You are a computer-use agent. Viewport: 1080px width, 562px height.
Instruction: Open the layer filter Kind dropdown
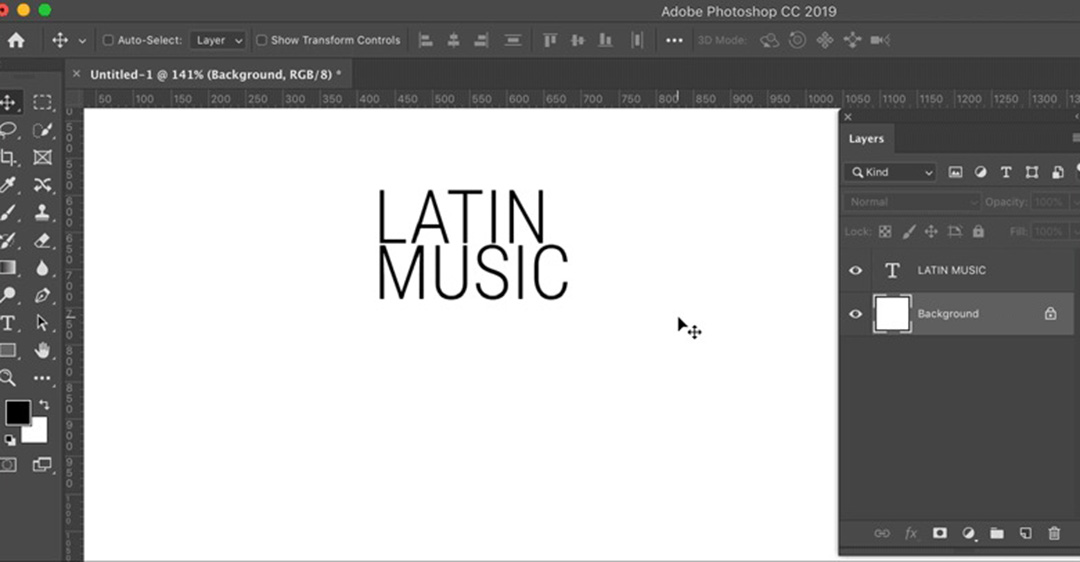coord(891,172)
